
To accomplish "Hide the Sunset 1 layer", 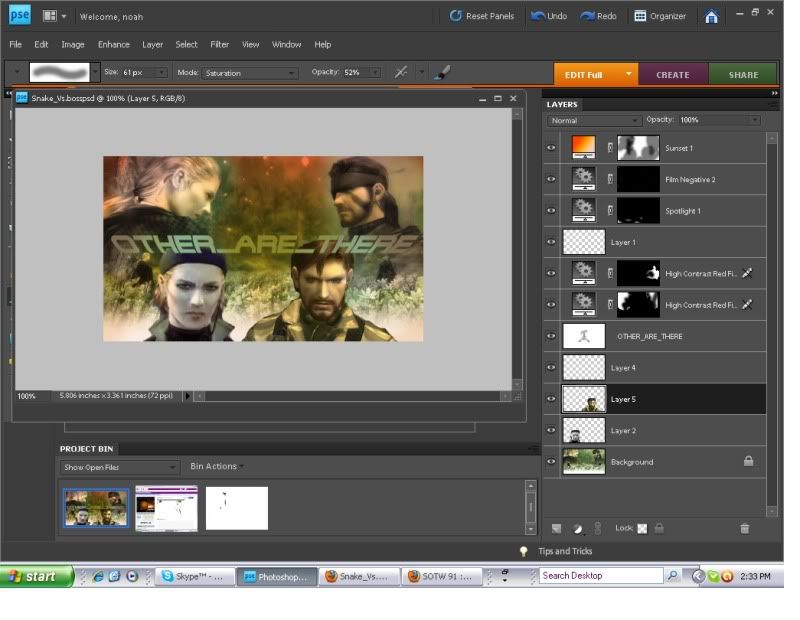I will (x=551, y=148).
